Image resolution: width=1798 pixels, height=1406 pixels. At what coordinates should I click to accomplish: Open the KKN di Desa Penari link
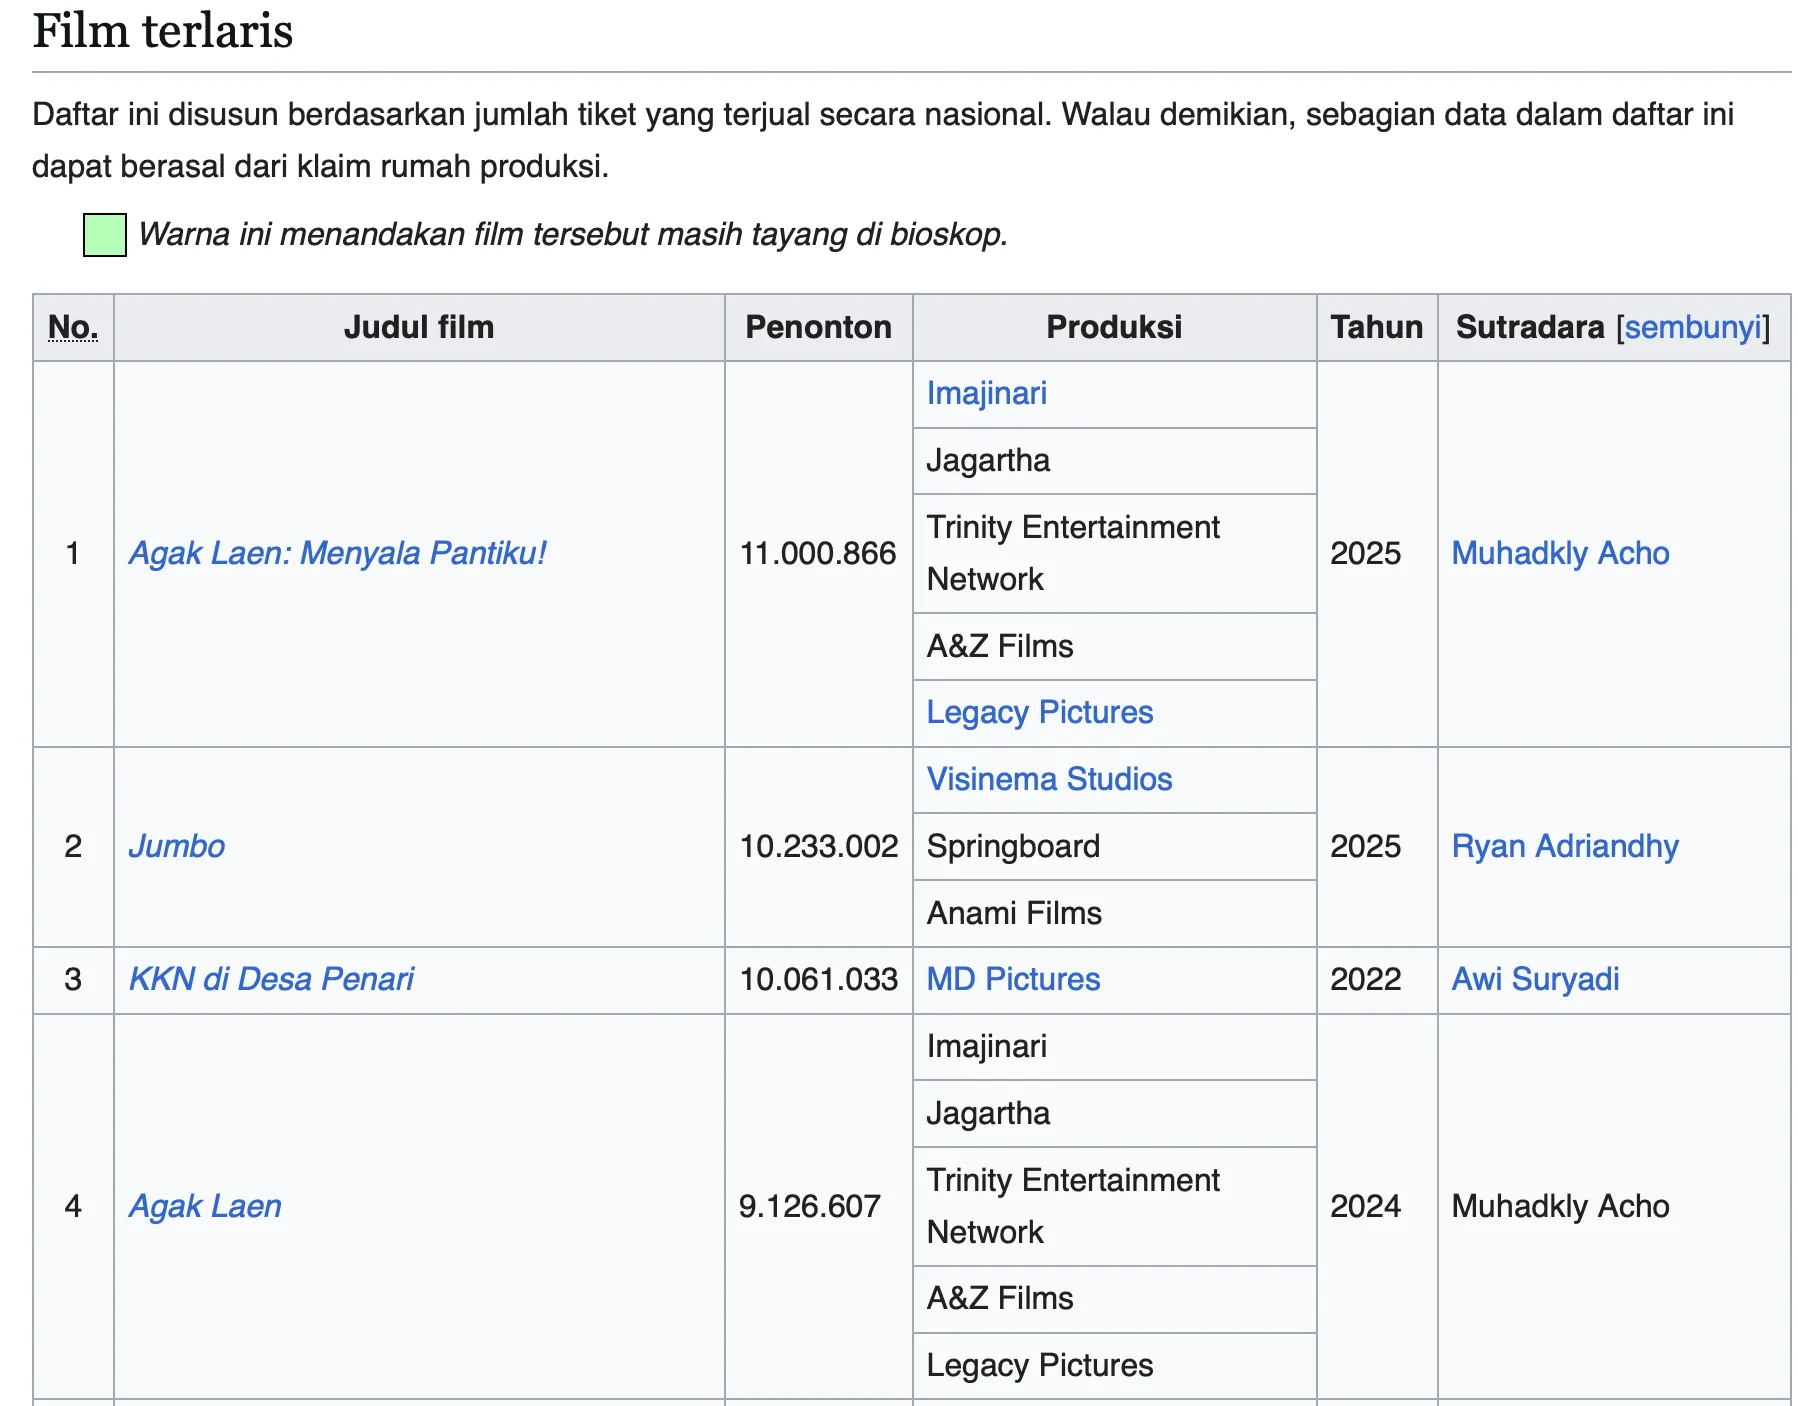point(271,979)
